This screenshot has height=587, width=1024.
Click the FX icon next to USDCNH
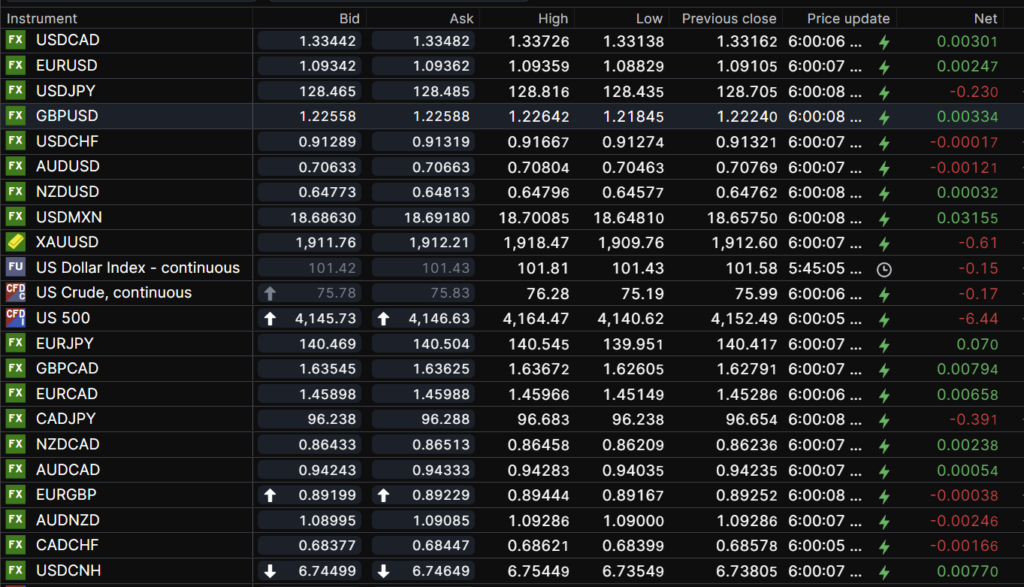coord(15,570)
